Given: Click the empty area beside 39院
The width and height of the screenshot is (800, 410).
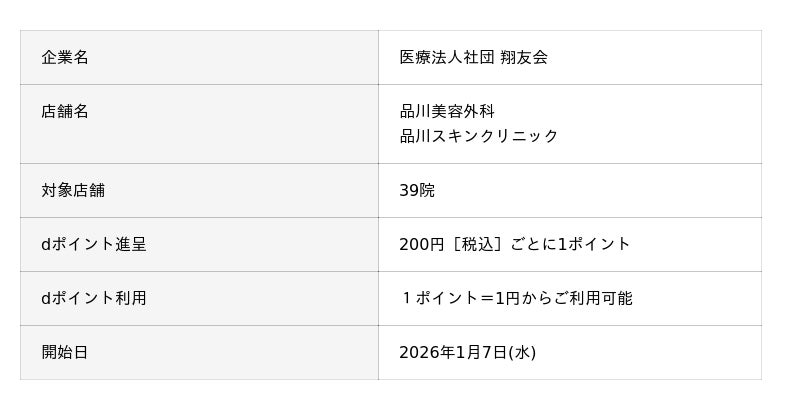Looking at the screenshot, I should pyautogui.click(x=600, y=190).
